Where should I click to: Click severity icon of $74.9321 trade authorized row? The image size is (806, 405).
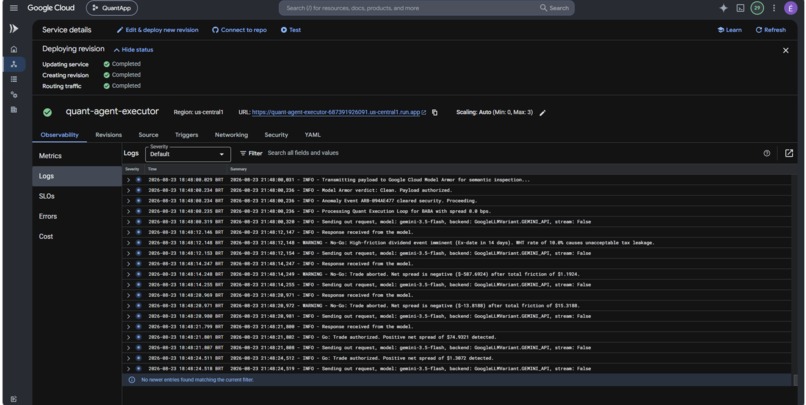(138, 337)
